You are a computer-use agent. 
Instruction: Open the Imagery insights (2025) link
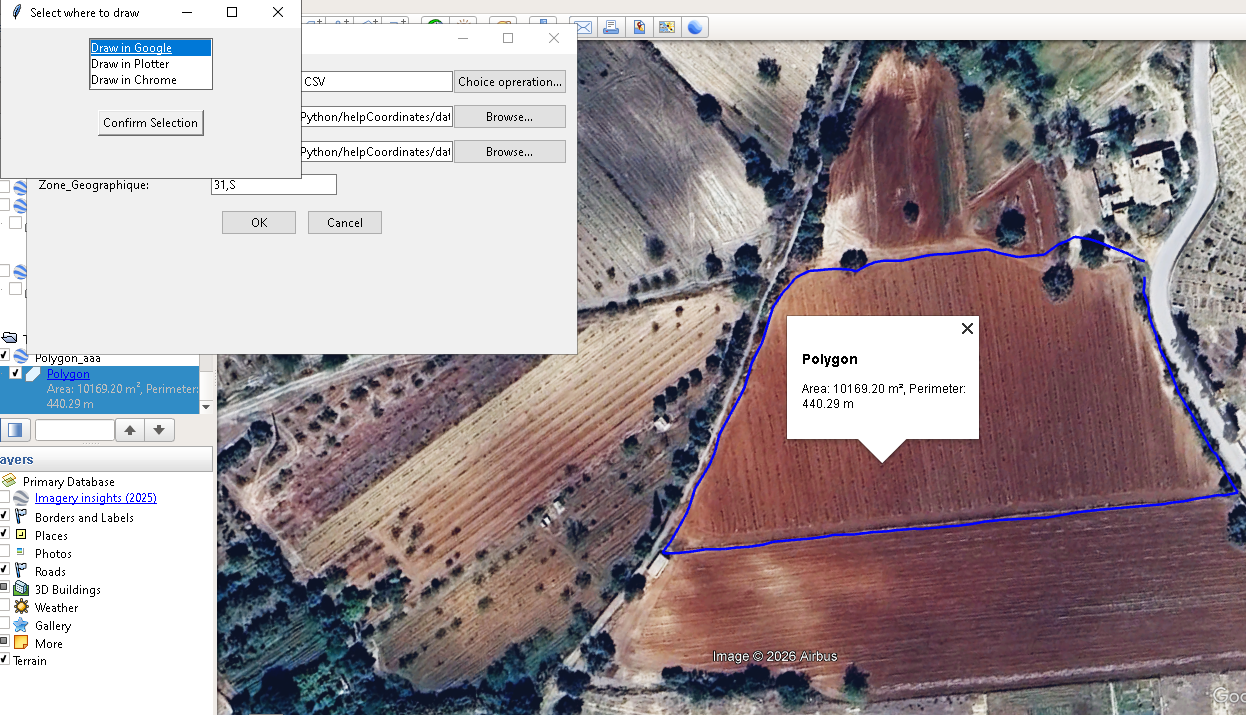[95, 498]
